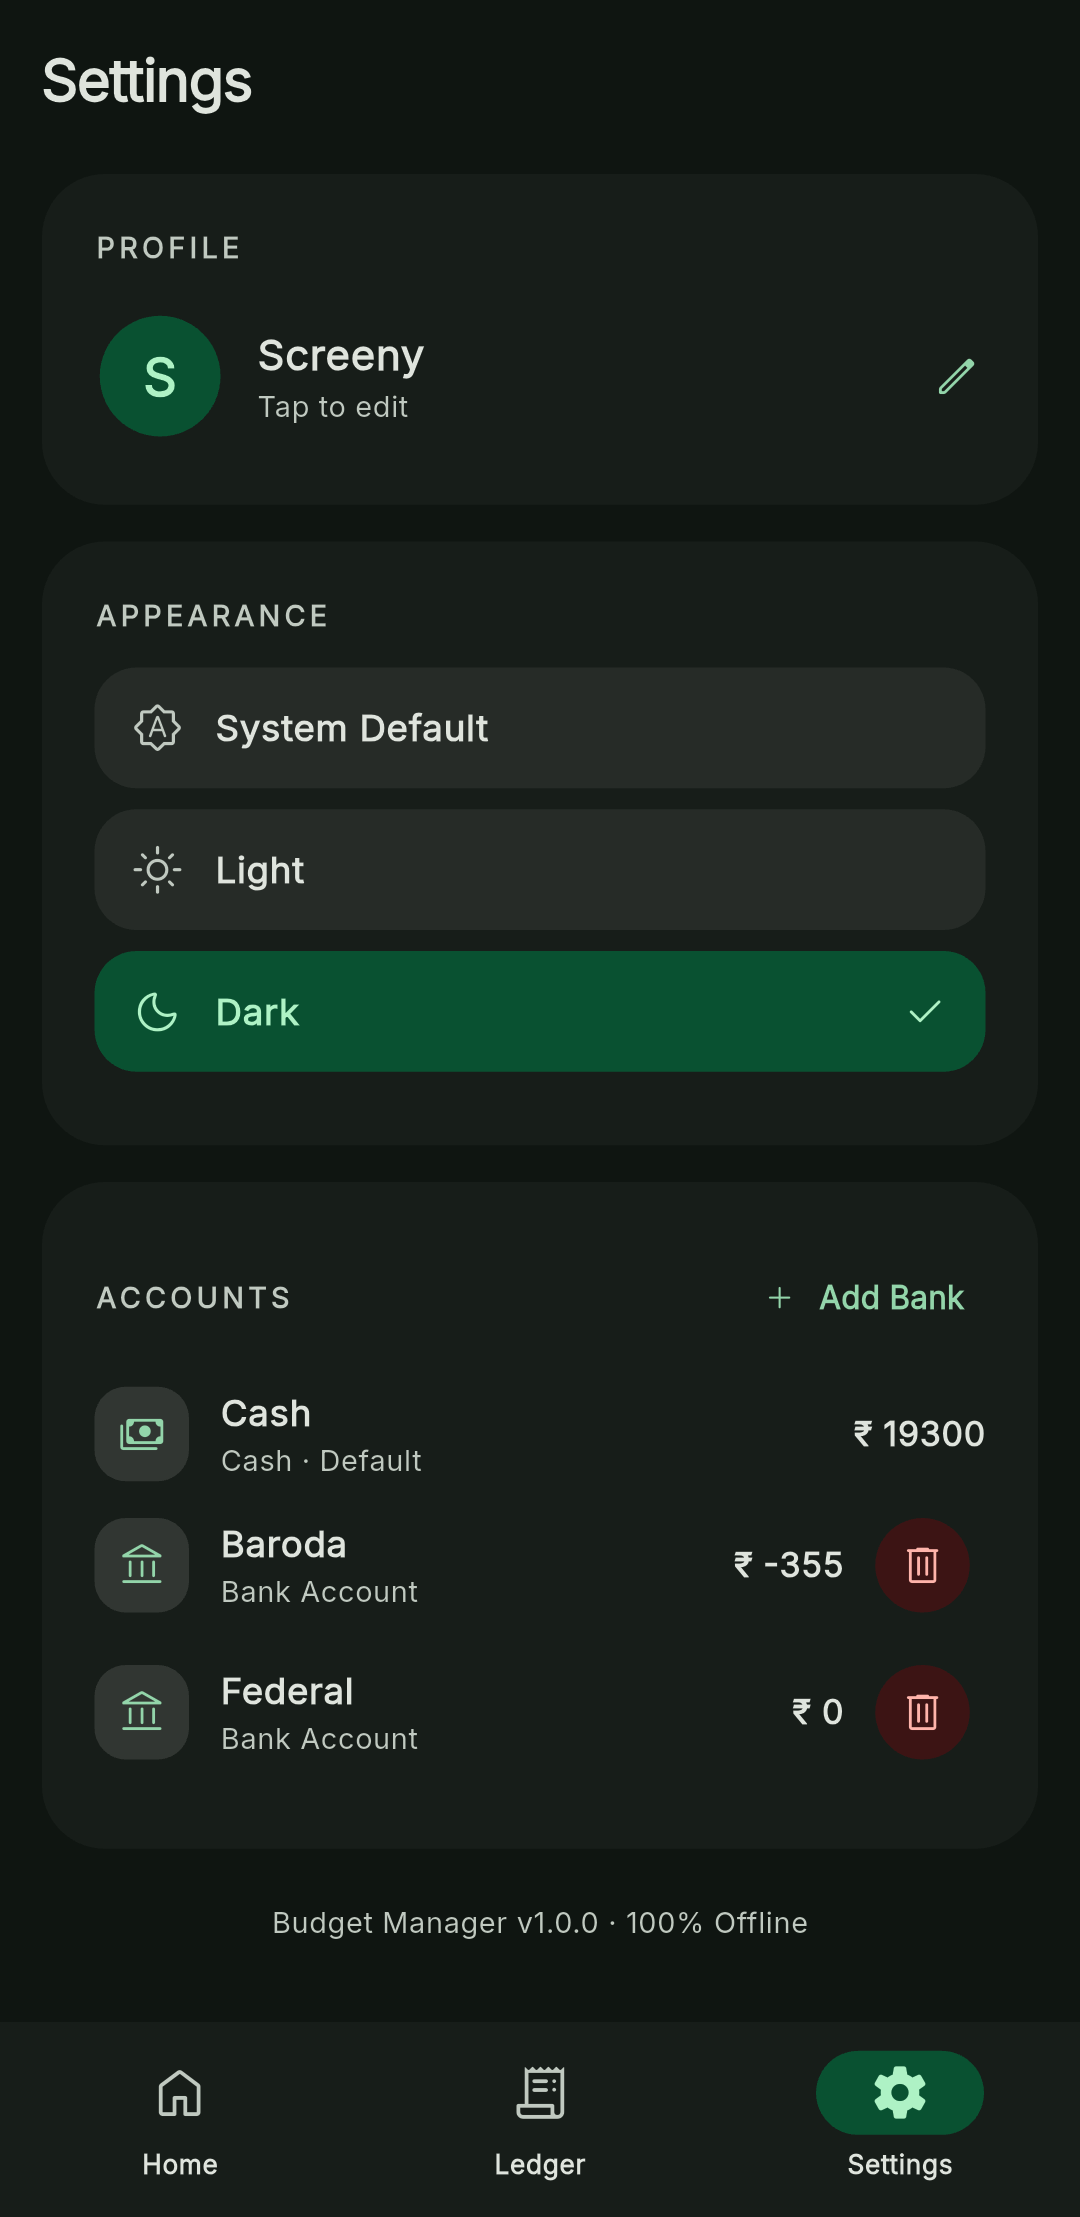Click the Baroda balance ₹ -355
This screenshot has width=1080, height=2217.
pos(788,1565)
